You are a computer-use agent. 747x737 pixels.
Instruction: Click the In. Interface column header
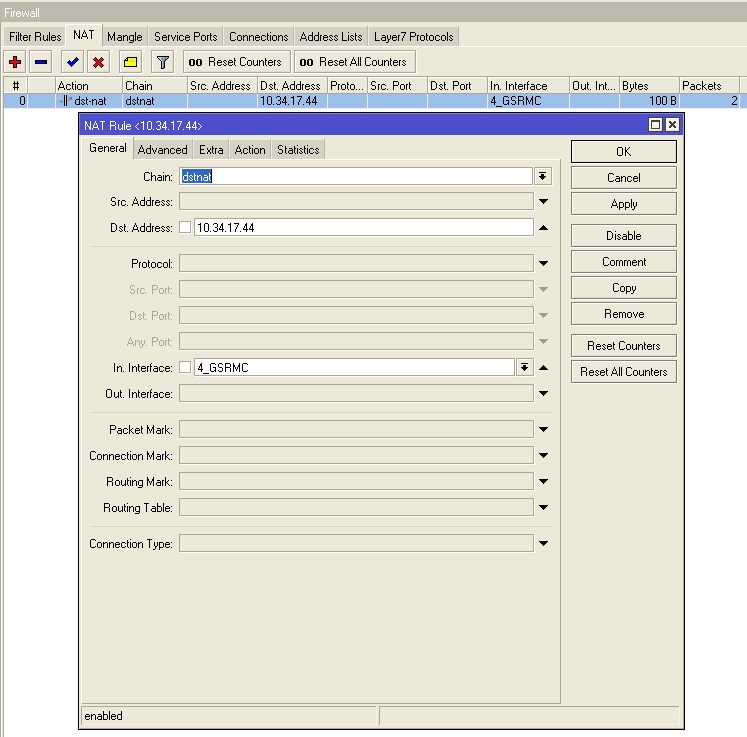point(528,86)
